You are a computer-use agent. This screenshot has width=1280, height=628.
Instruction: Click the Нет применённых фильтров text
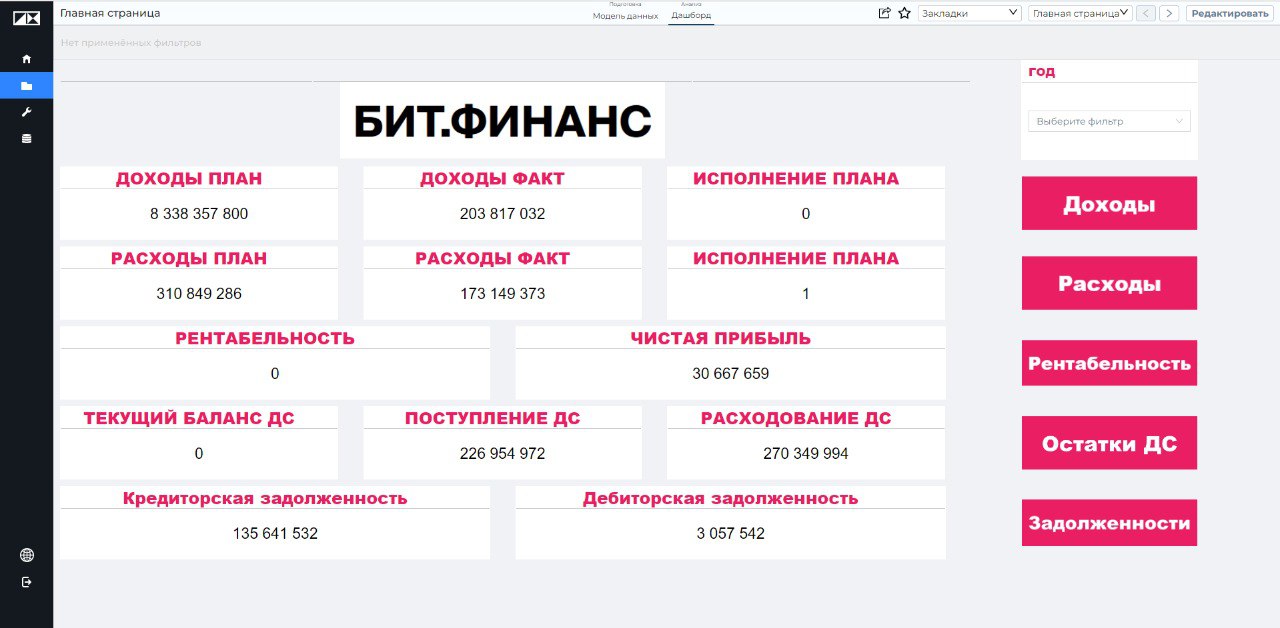pyautogui.click(x=131, y=44)
